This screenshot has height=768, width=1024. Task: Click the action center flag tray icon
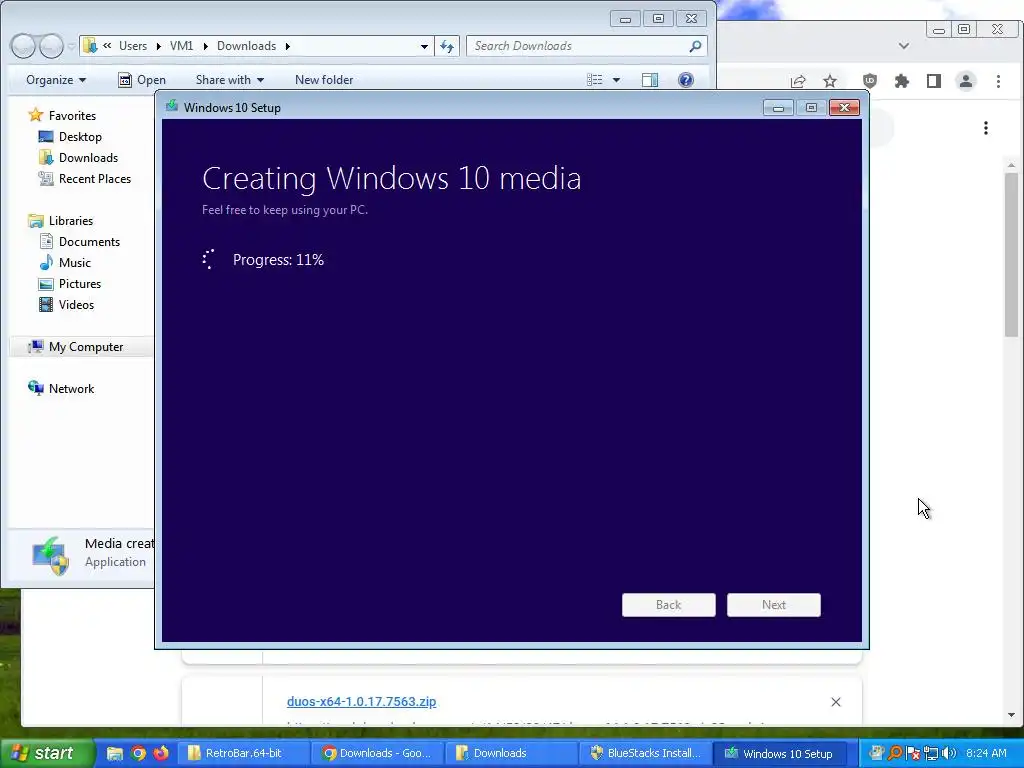(x=913, y=753)
